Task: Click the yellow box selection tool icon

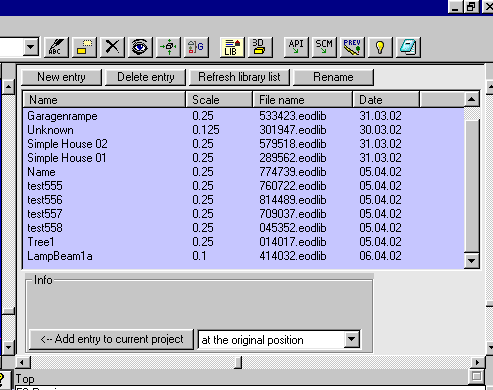Action: tap(84, 47)
